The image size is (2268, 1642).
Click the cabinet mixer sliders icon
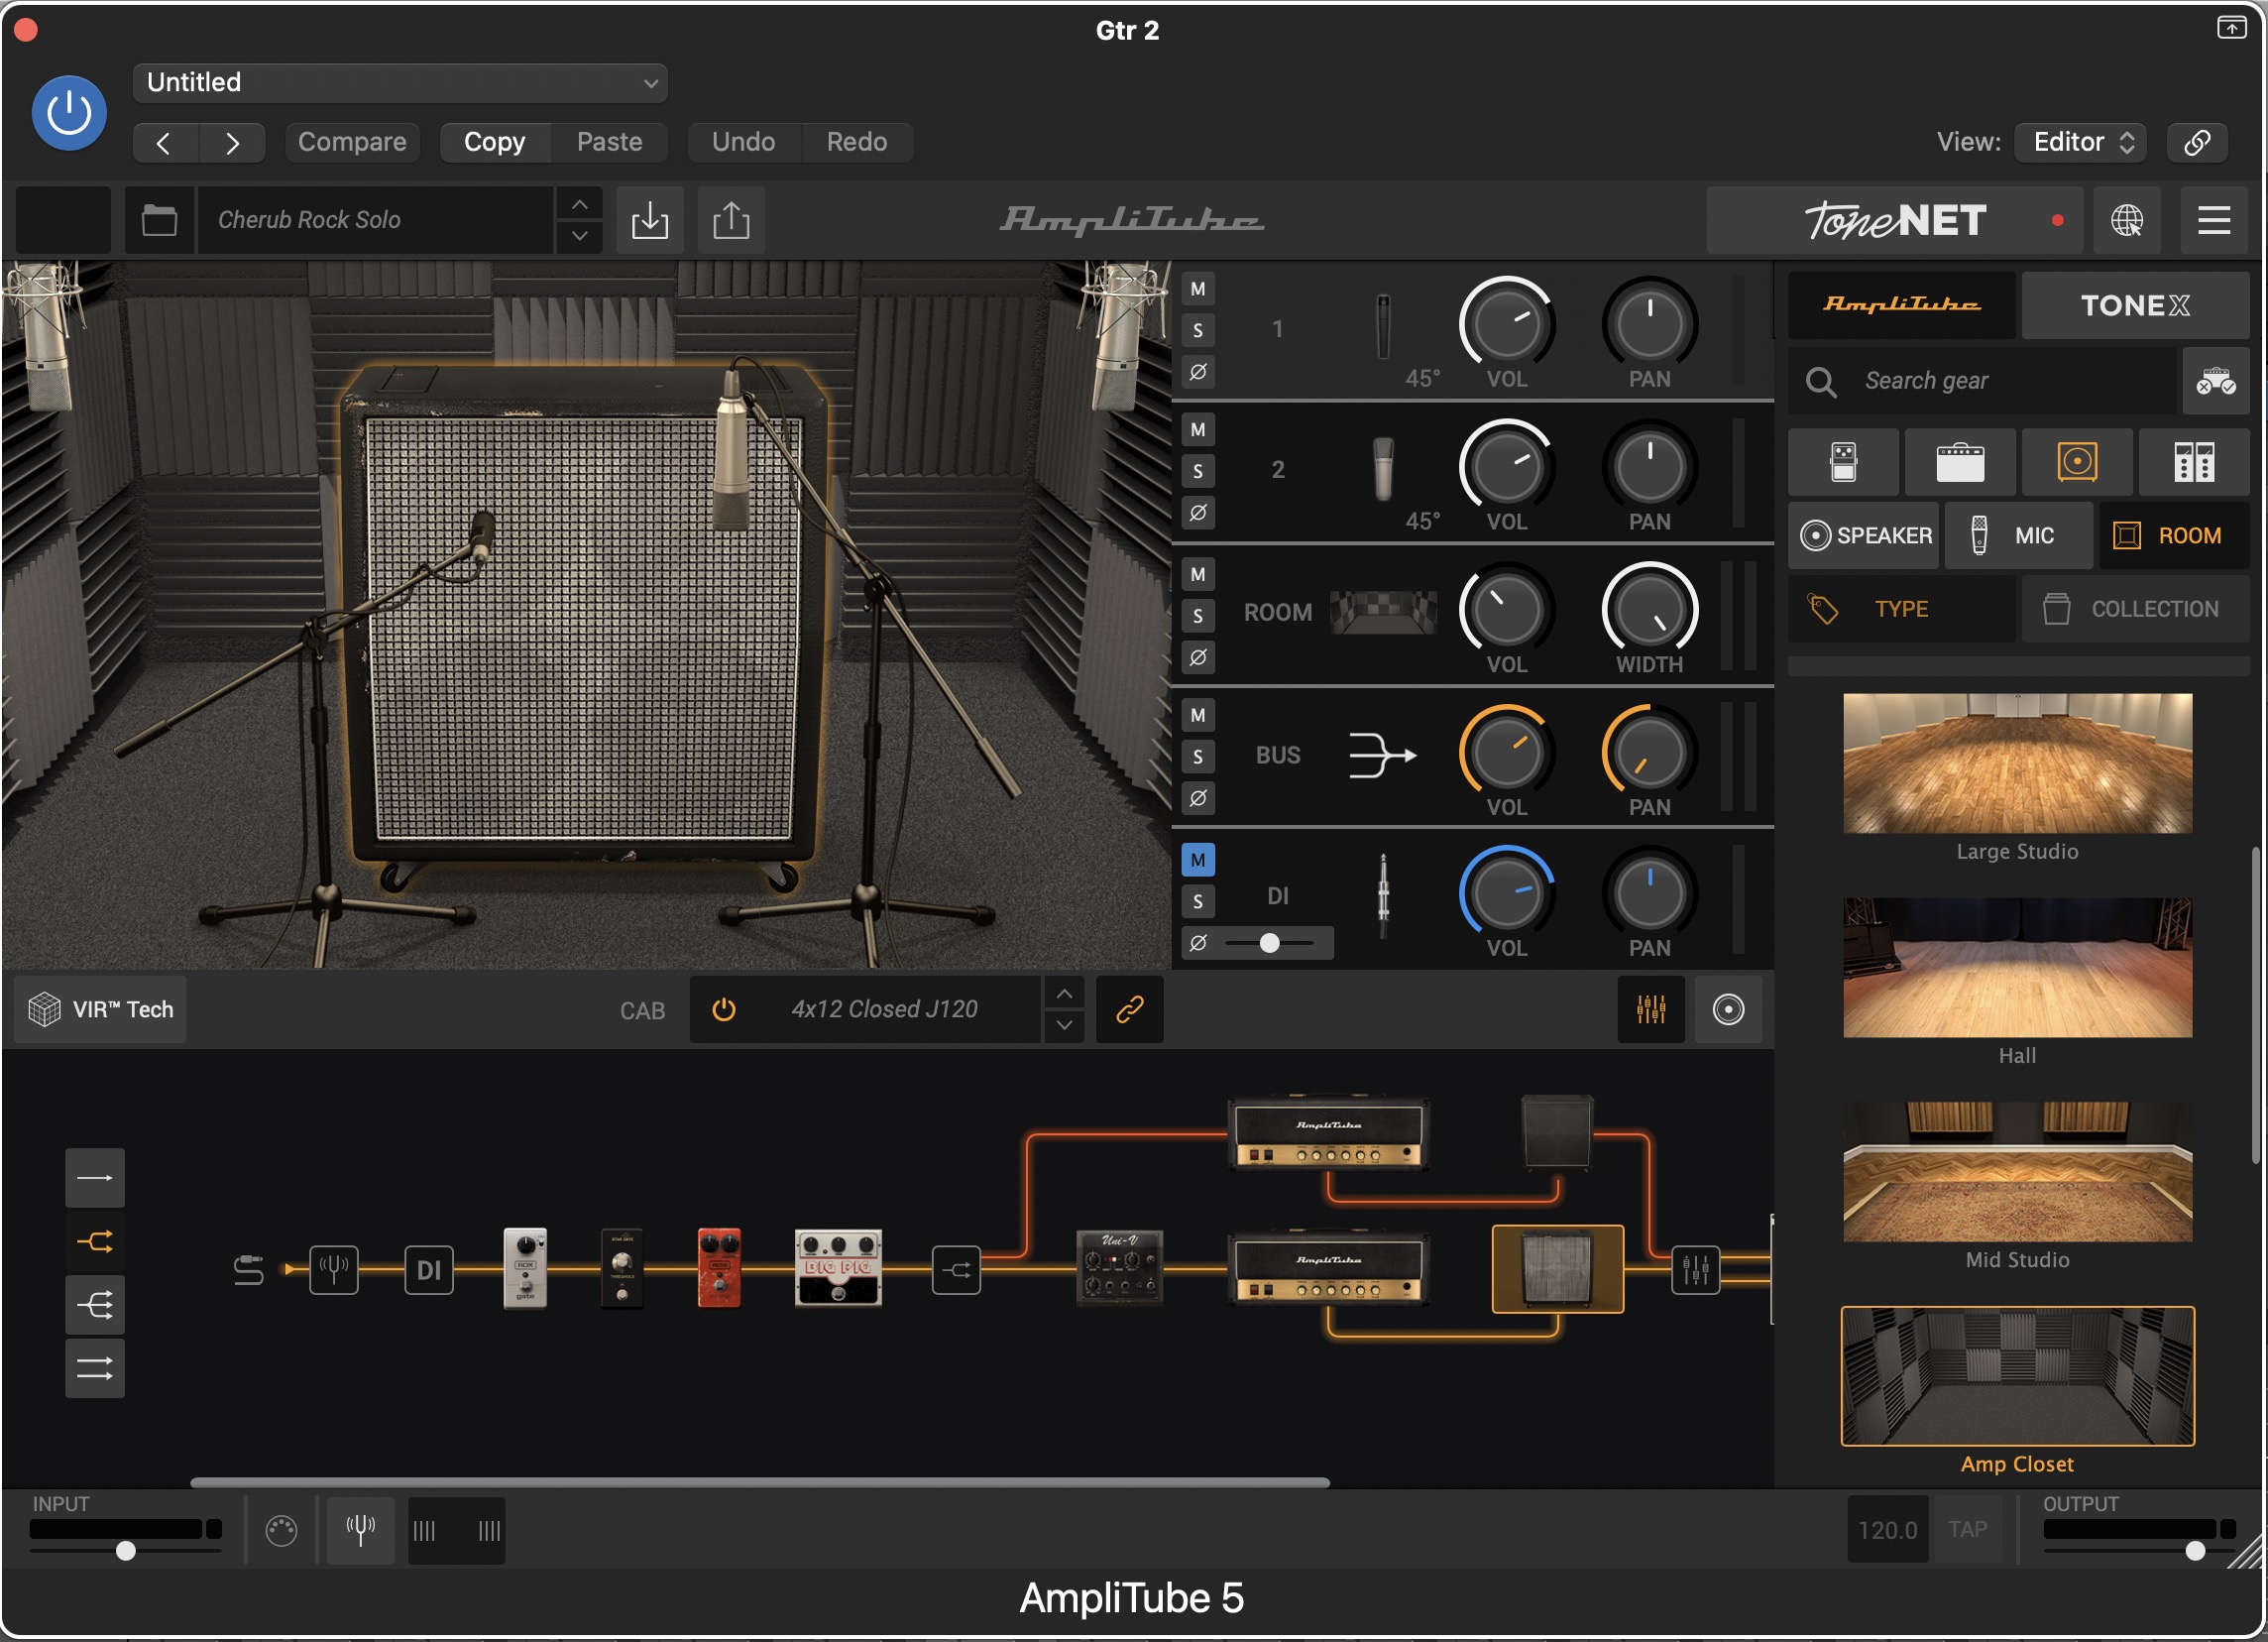pyautogui.click(x=1651, y=1009)
